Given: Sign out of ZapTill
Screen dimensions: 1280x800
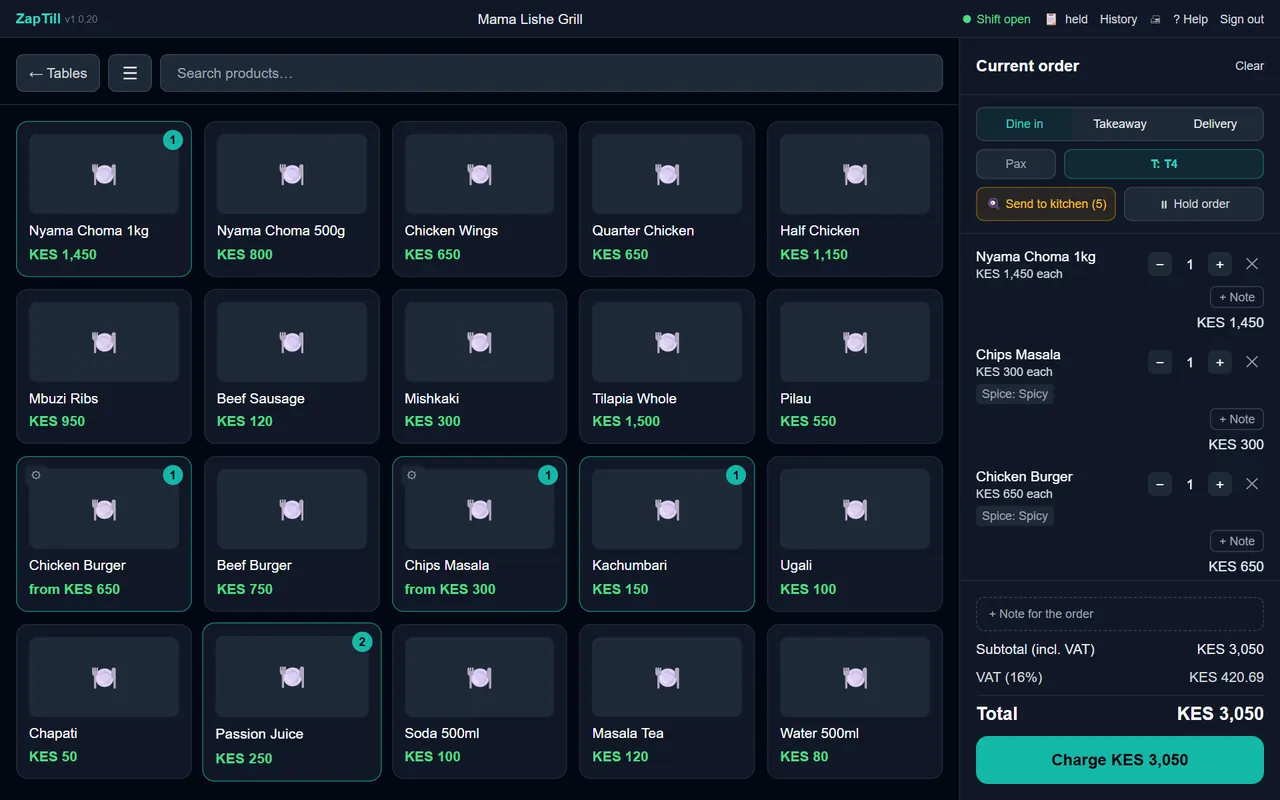Looking at the screenshot, I should pos(1242,19).
